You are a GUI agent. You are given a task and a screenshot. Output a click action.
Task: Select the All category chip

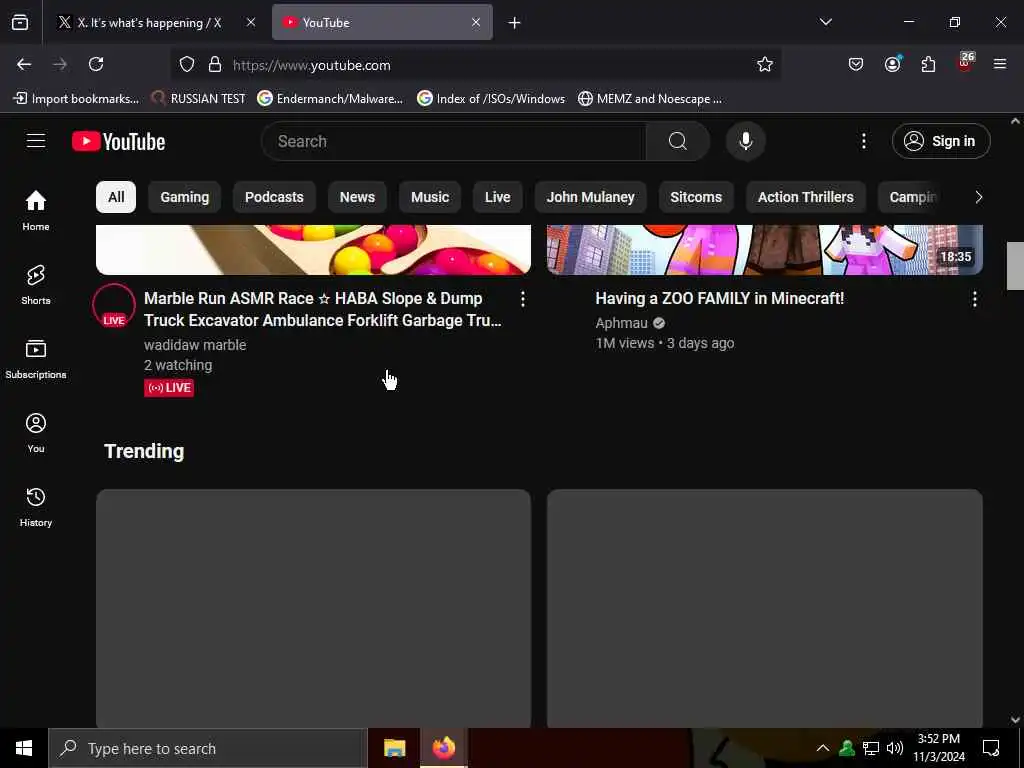[116, 197]
